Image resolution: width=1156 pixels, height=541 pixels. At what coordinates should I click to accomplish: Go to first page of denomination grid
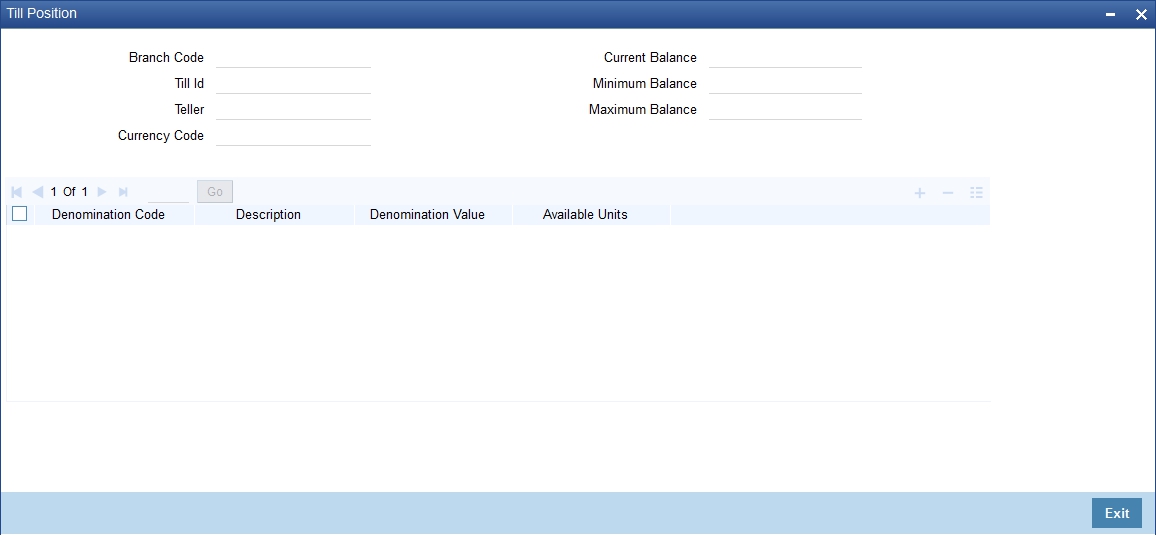click(x=17, y=192)
